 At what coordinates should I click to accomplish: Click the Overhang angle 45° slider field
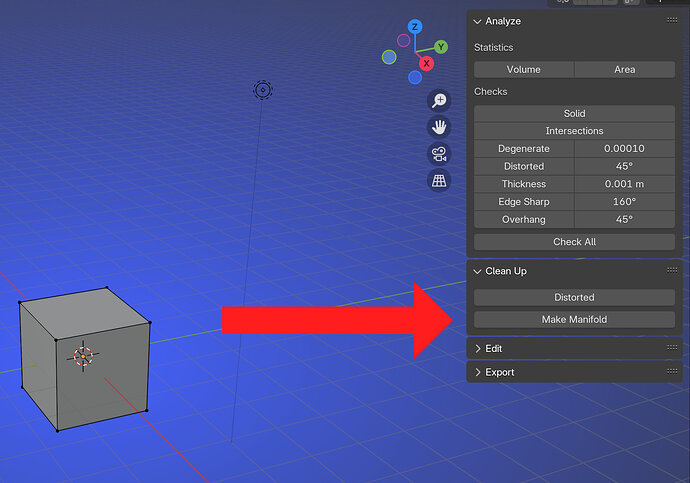(624, 220)
